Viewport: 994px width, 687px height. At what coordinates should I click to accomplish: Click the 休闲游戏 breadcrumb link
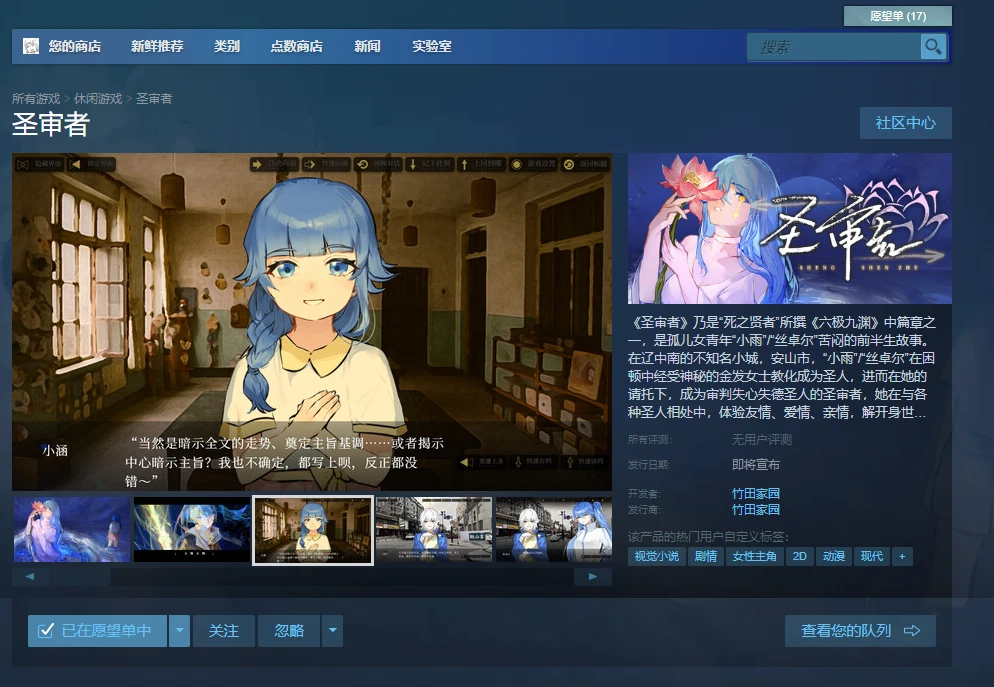point(98,99)
